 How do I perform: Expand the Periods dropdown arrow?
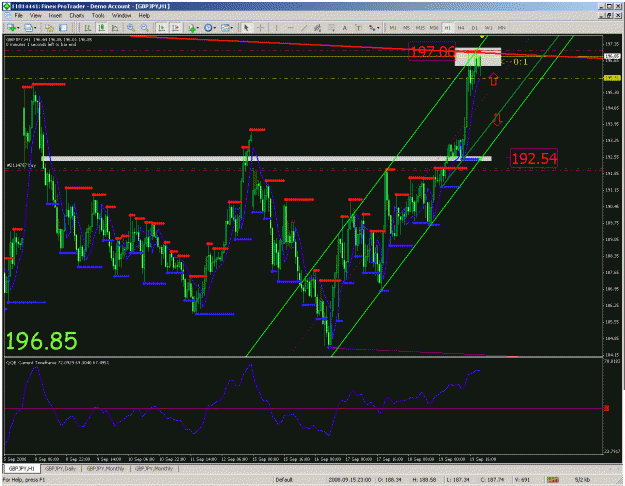214,28
